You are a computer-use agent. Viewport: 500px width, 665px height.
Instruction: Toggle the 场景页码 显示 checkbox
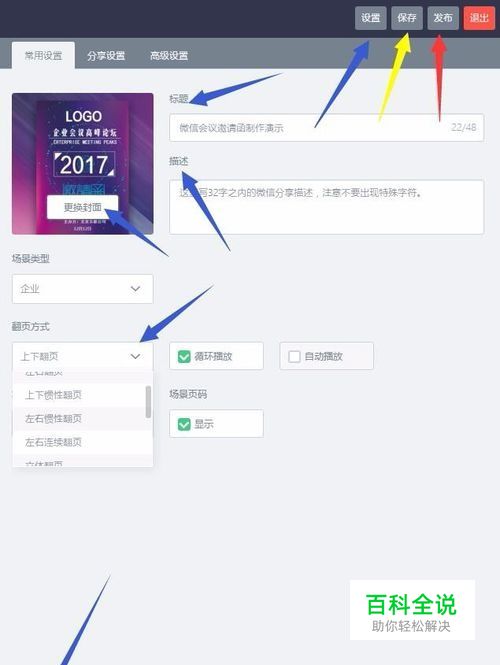point(184,424)
